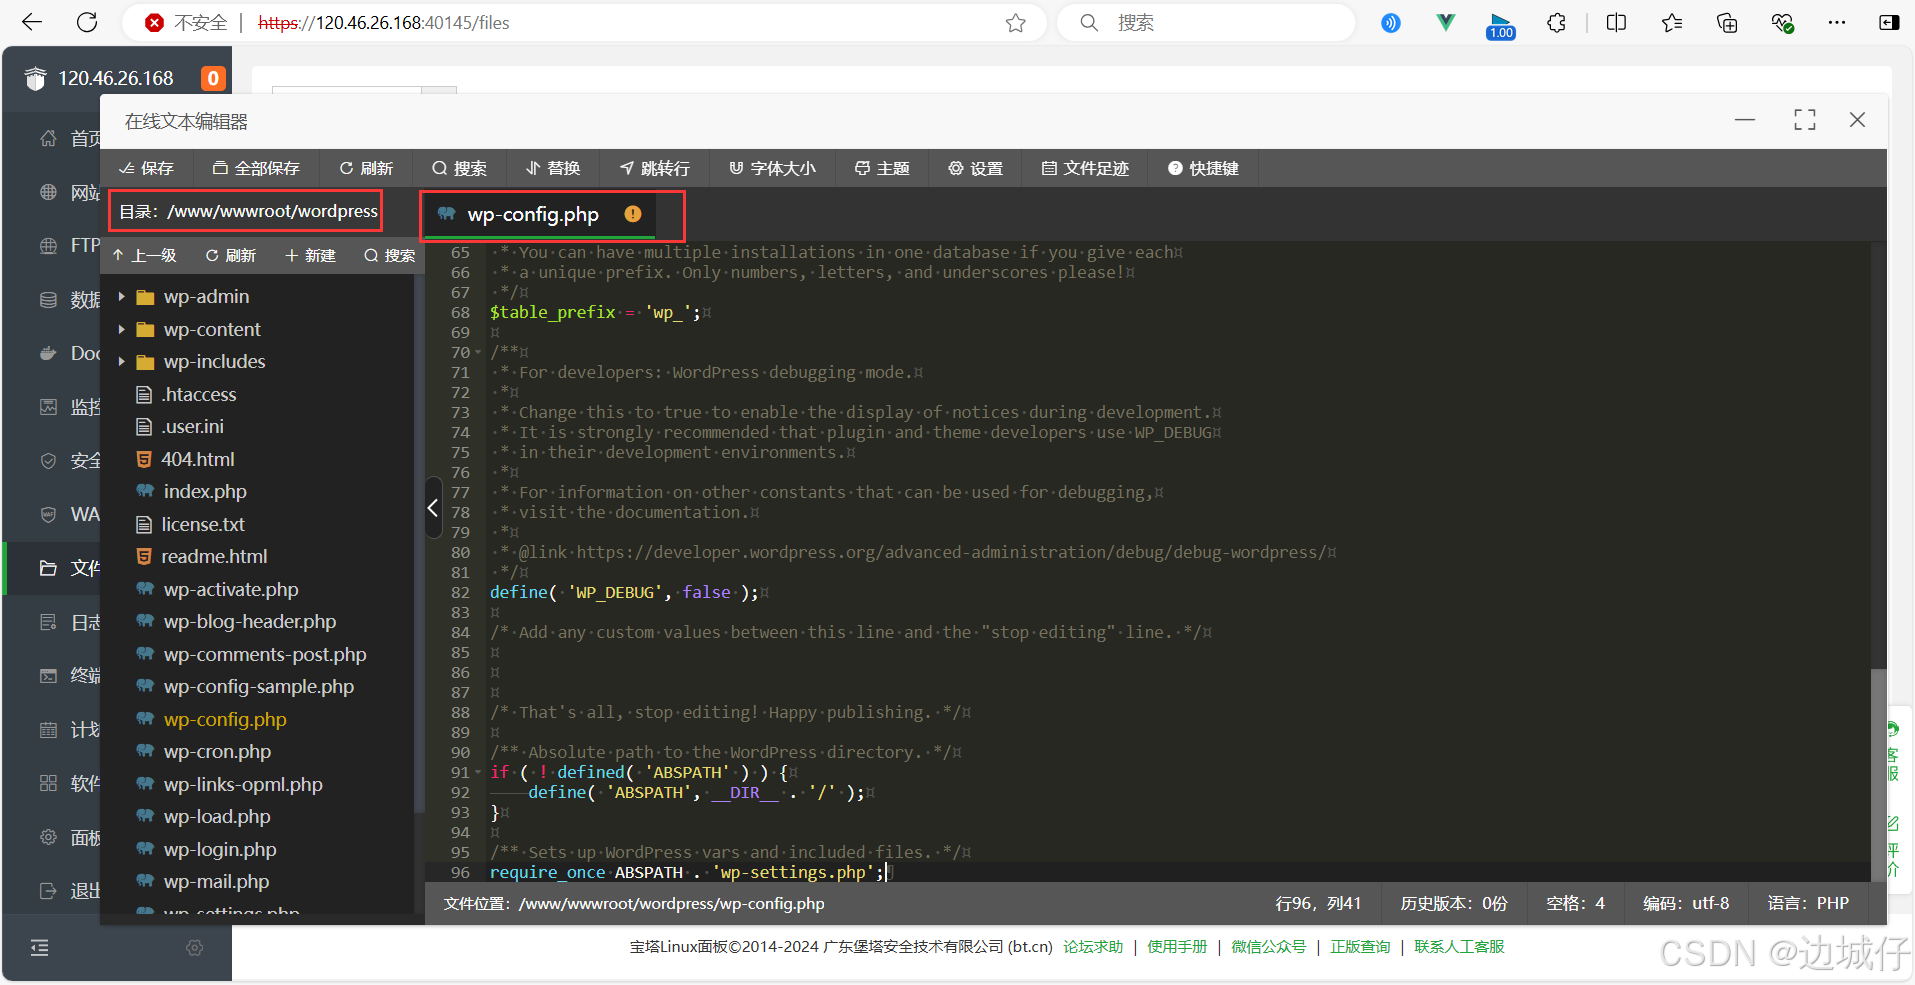The width and height of the screenshot is (1915, 985).
Task: Open wp-config-sample.php file
Action: point(258,687)
